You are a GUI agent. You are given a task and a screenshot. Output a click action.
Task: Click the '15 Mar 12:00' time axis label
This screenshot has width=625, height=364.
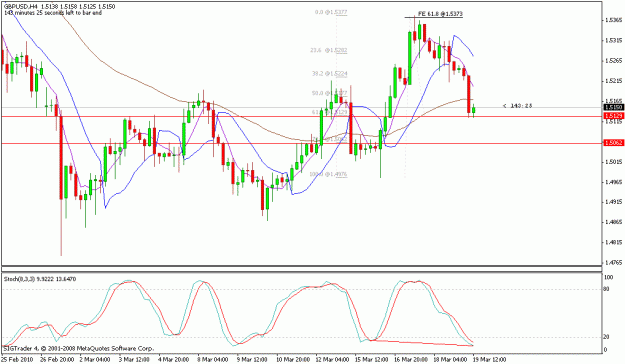pyautogui.click(x=371, y=360)
